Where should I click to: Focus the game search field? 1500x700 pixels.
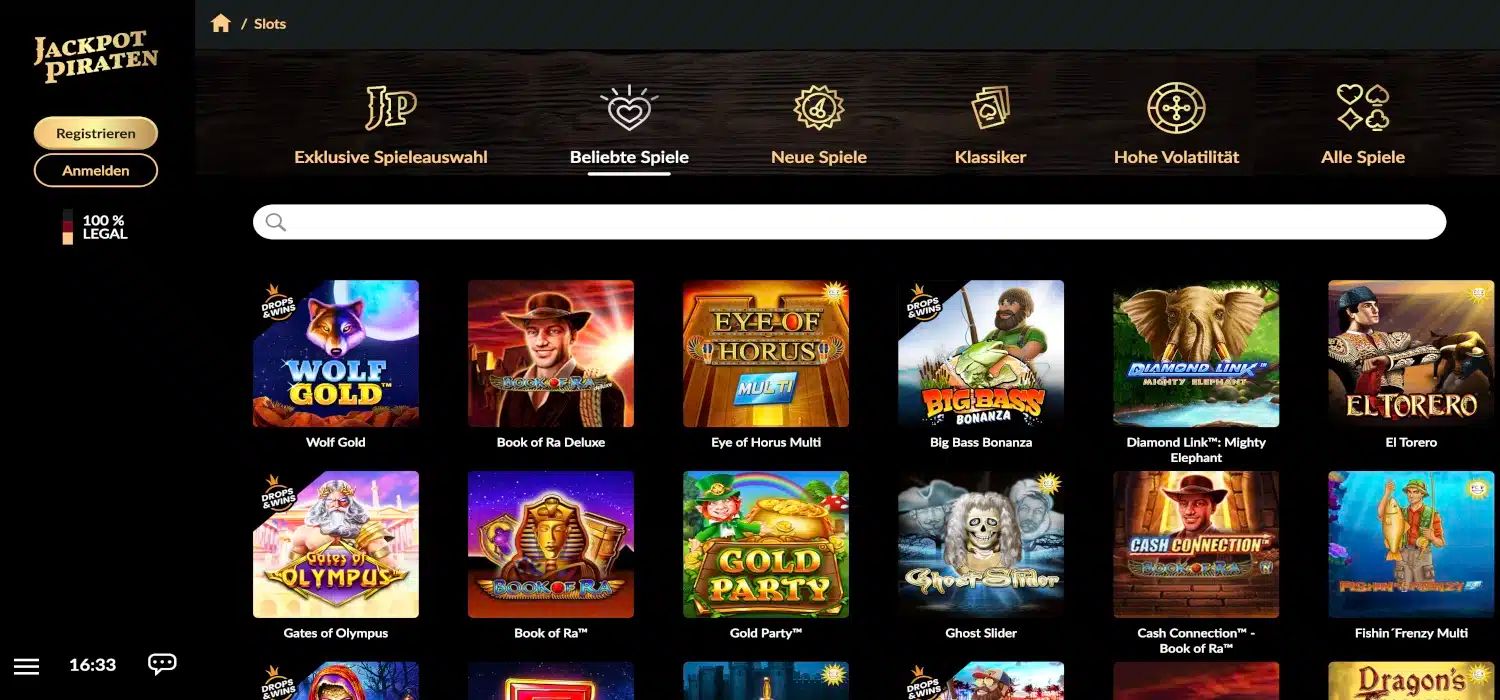(850, 222)
